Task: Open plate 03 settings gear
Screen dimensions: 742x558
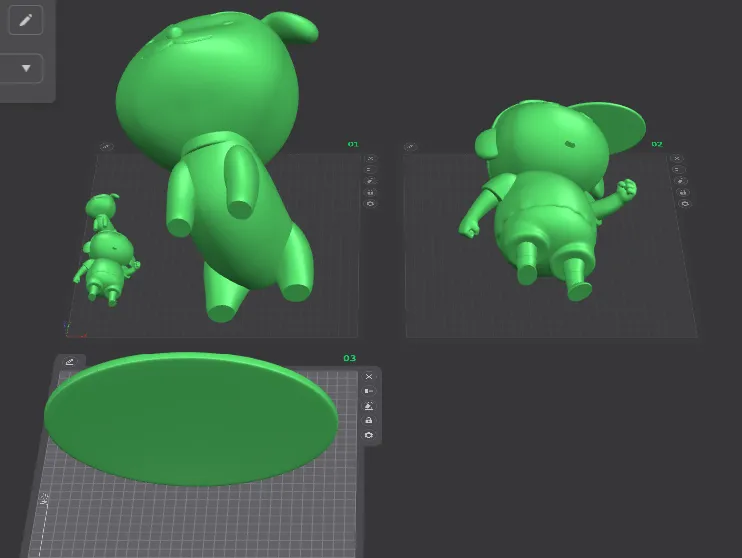Action: click(369, 435)
